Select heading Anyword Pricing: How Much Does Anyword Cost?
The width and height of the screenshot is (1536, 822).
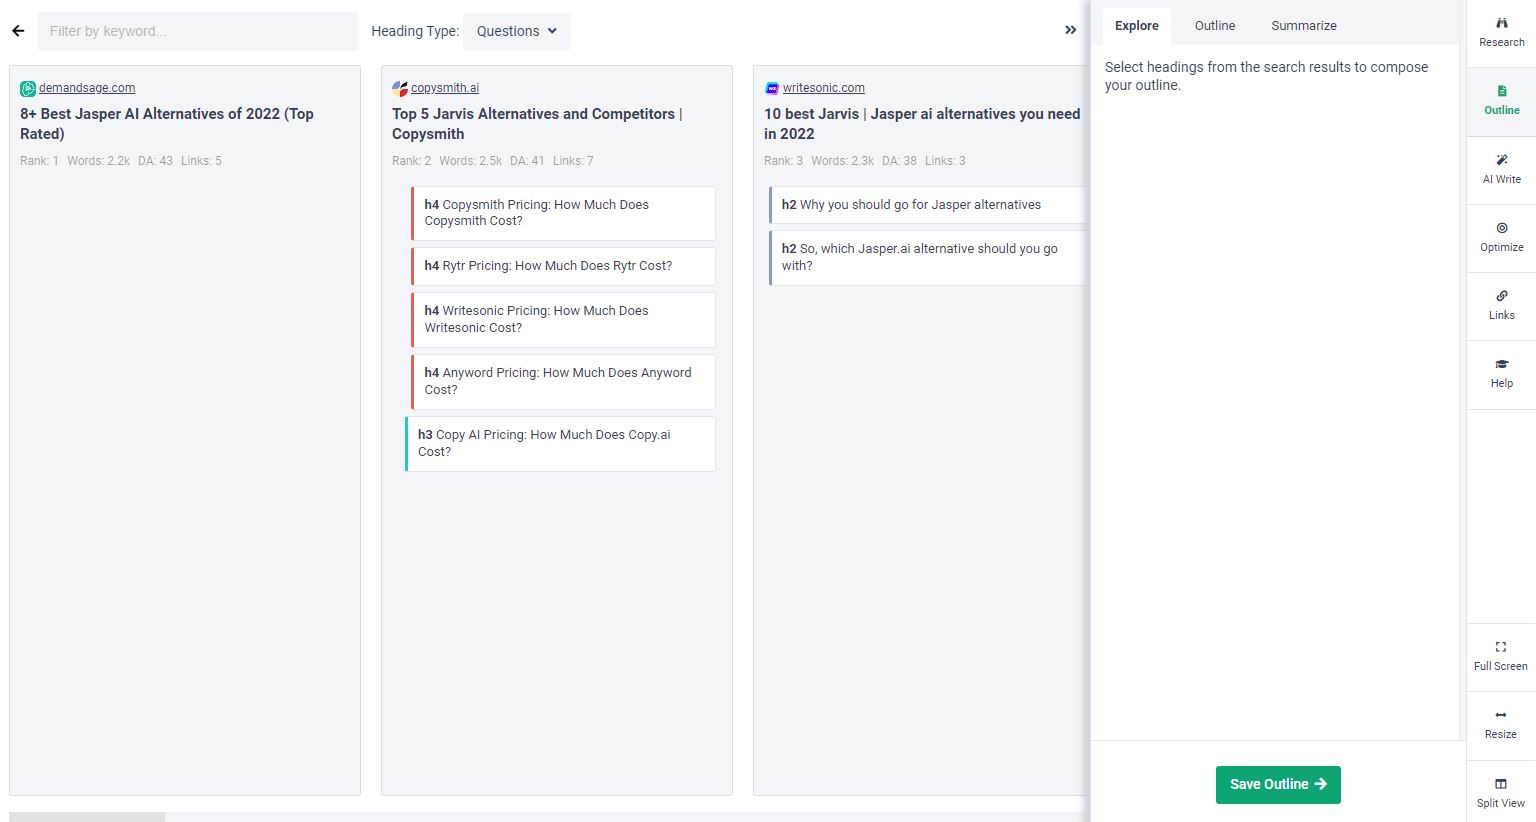(563, 381)
